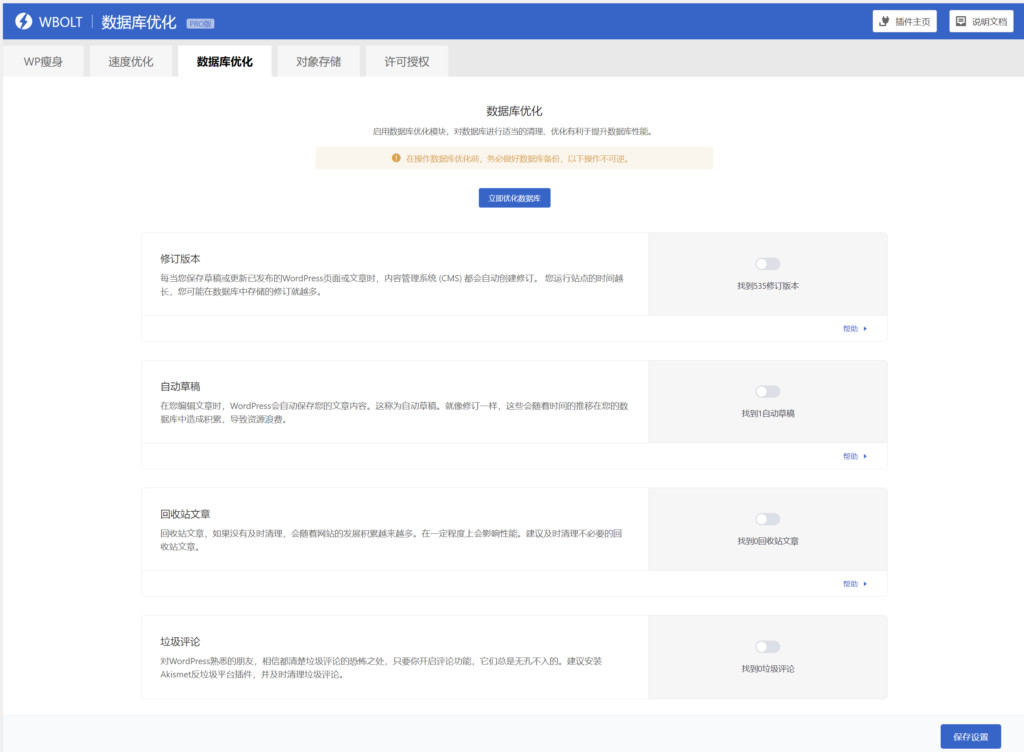Toggle the 垃圾评论 cleanup switch
Image resolution: width=1024 pixels, height=752 pixels.
(x=767, y=647)
